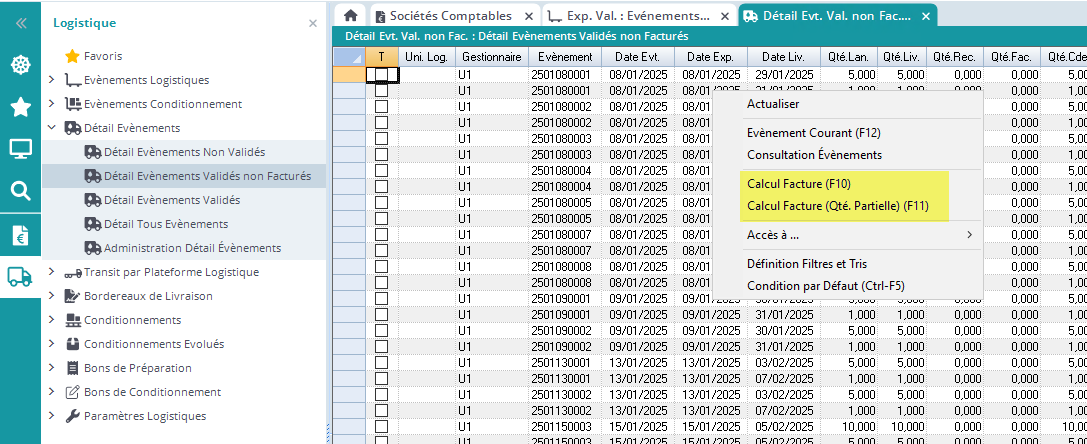Click the magnifier search icon in sidebar

click(20, 191)
